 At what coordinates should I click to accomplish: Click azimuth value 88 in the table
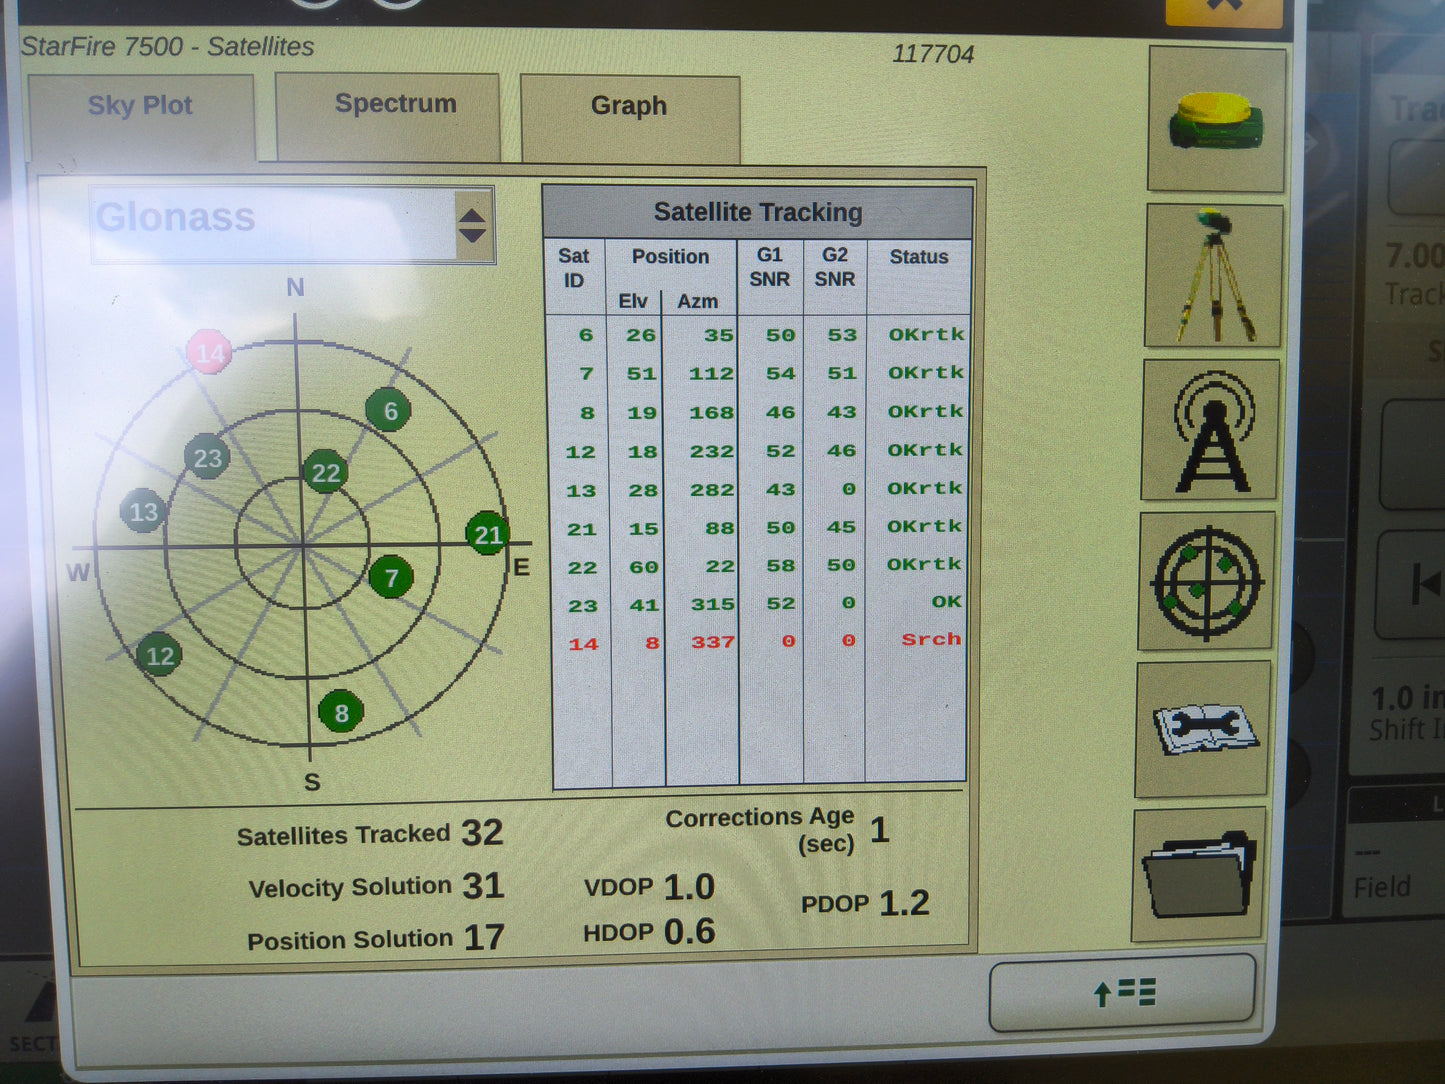(720, 528)
